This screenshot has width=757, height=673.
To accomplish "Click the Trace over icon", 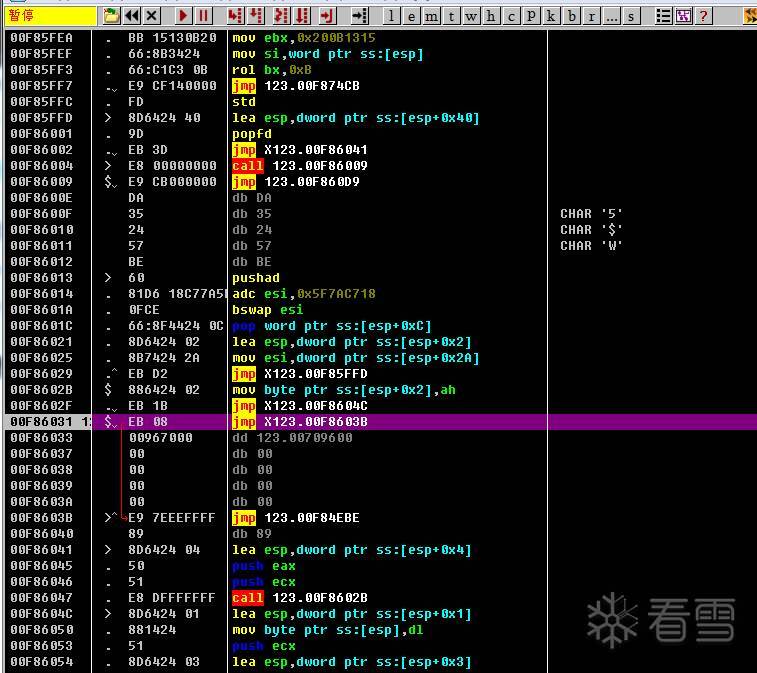I will click(302, 16).
